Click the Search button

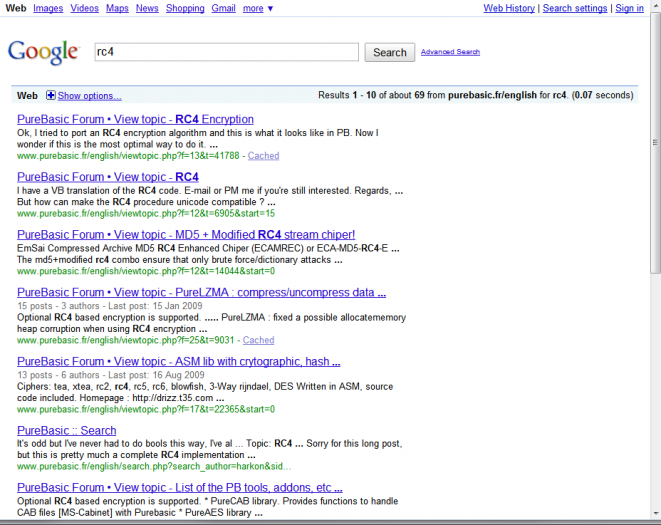(x=390, y=52)
